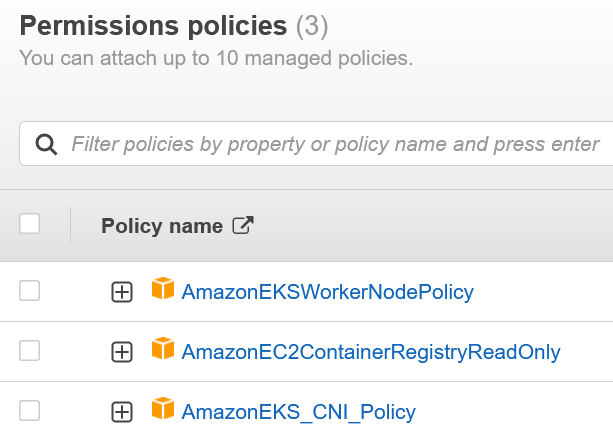
Task: Click the orange box icon for AmazonEC2ContainerRegistryReadOnly
Action: (162, 350)
